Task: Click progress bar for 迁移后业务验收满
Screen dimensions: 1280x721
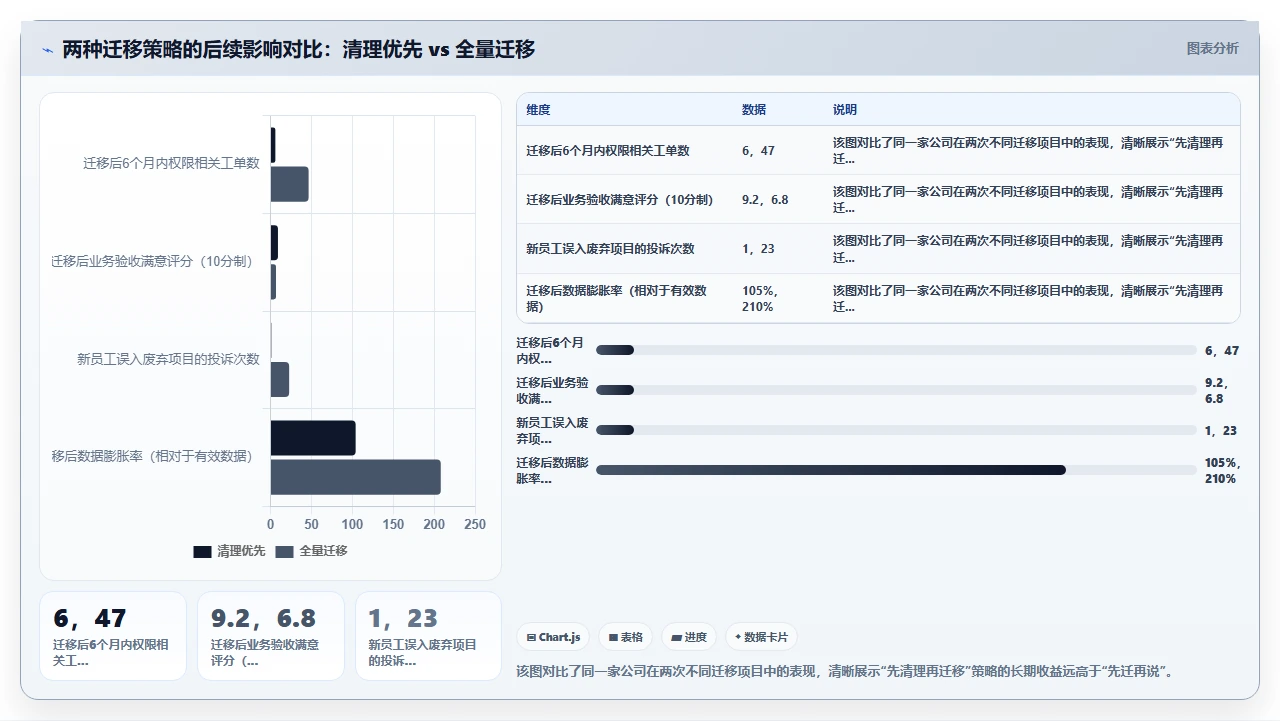Action: pyautogui.click(x=896, y=390)
